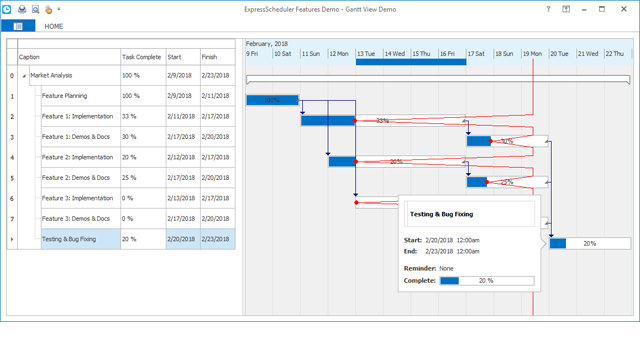Open the help question mark icon
This screenshot has width=640, height=360.
point(548,9)
